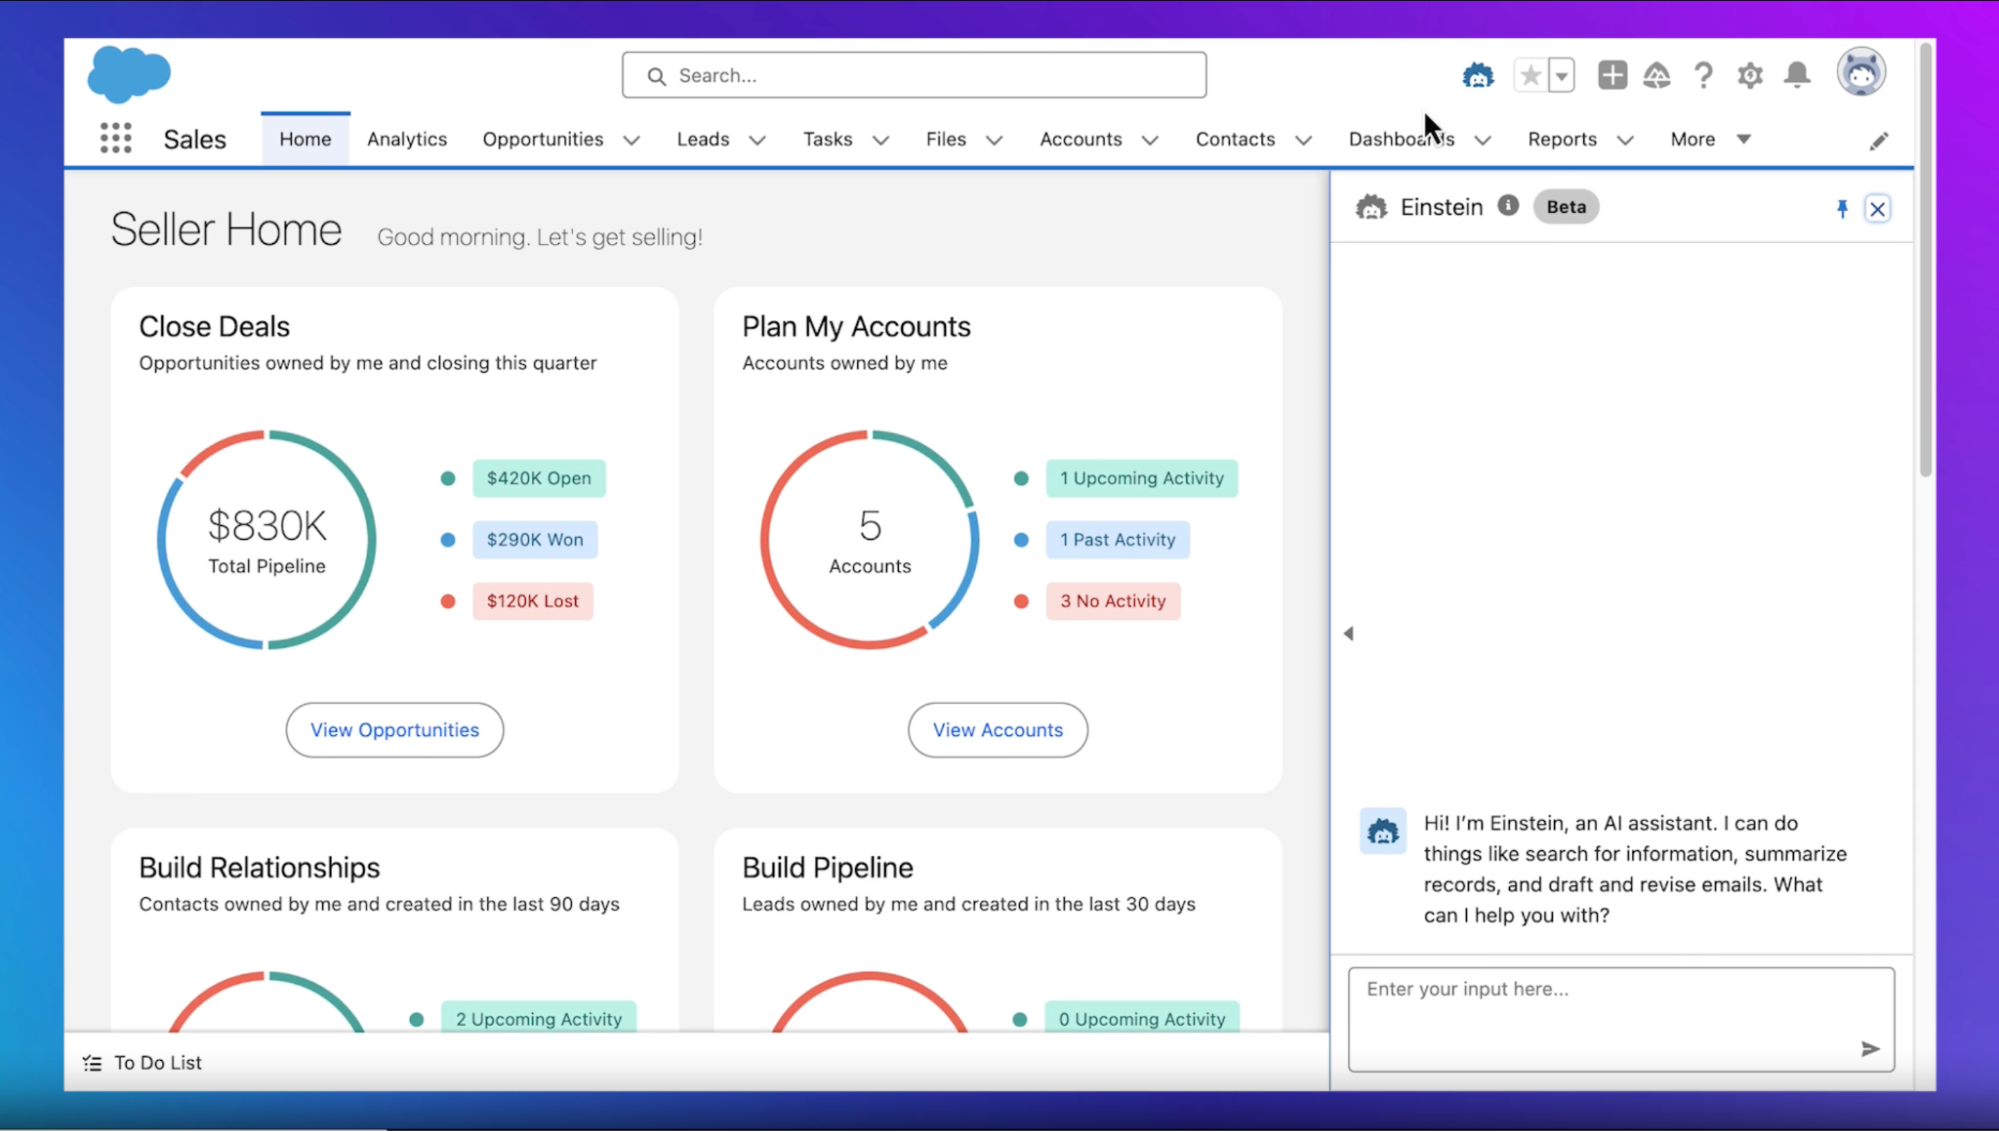Click the $420K Open badge
This screenshot has height=1132, width=1999.
click(x=539, y=478)
